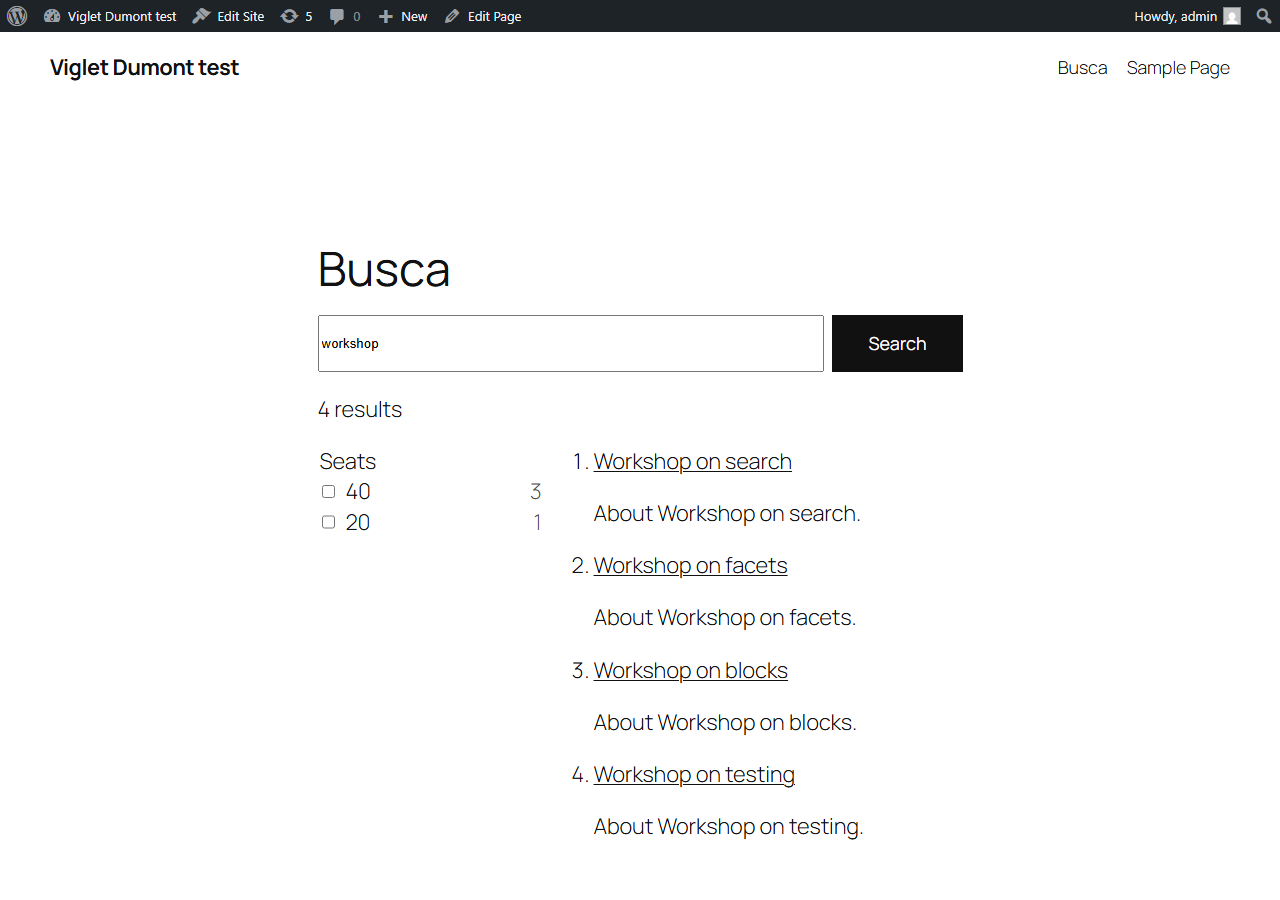Click the 4 results count text

point(360,410)
